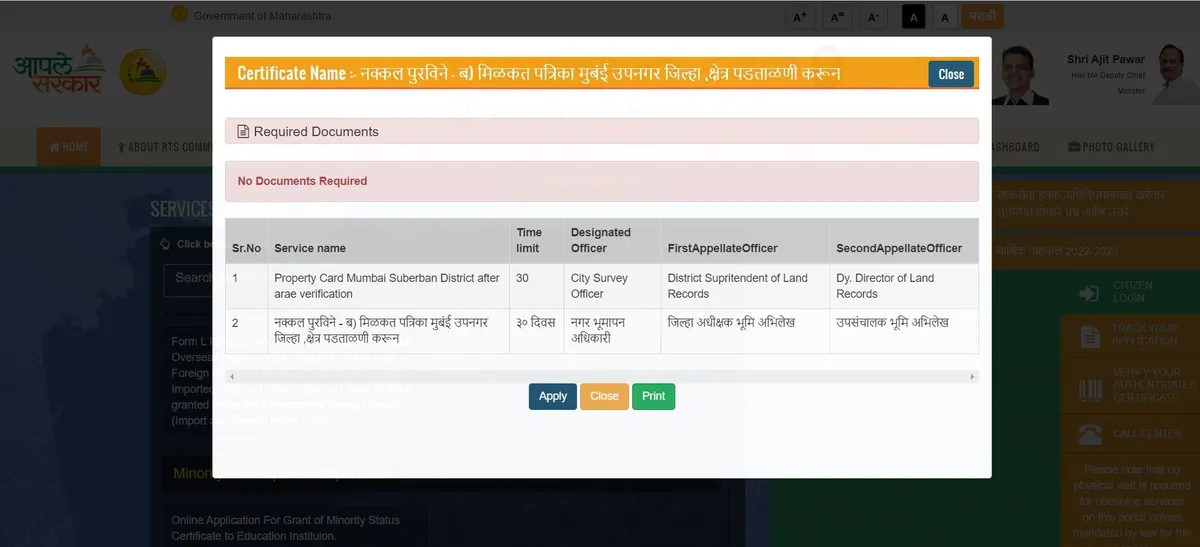Click the Aaple Sarkar logo
This screenshot has width=1200, height=547.
click(58, 72)
